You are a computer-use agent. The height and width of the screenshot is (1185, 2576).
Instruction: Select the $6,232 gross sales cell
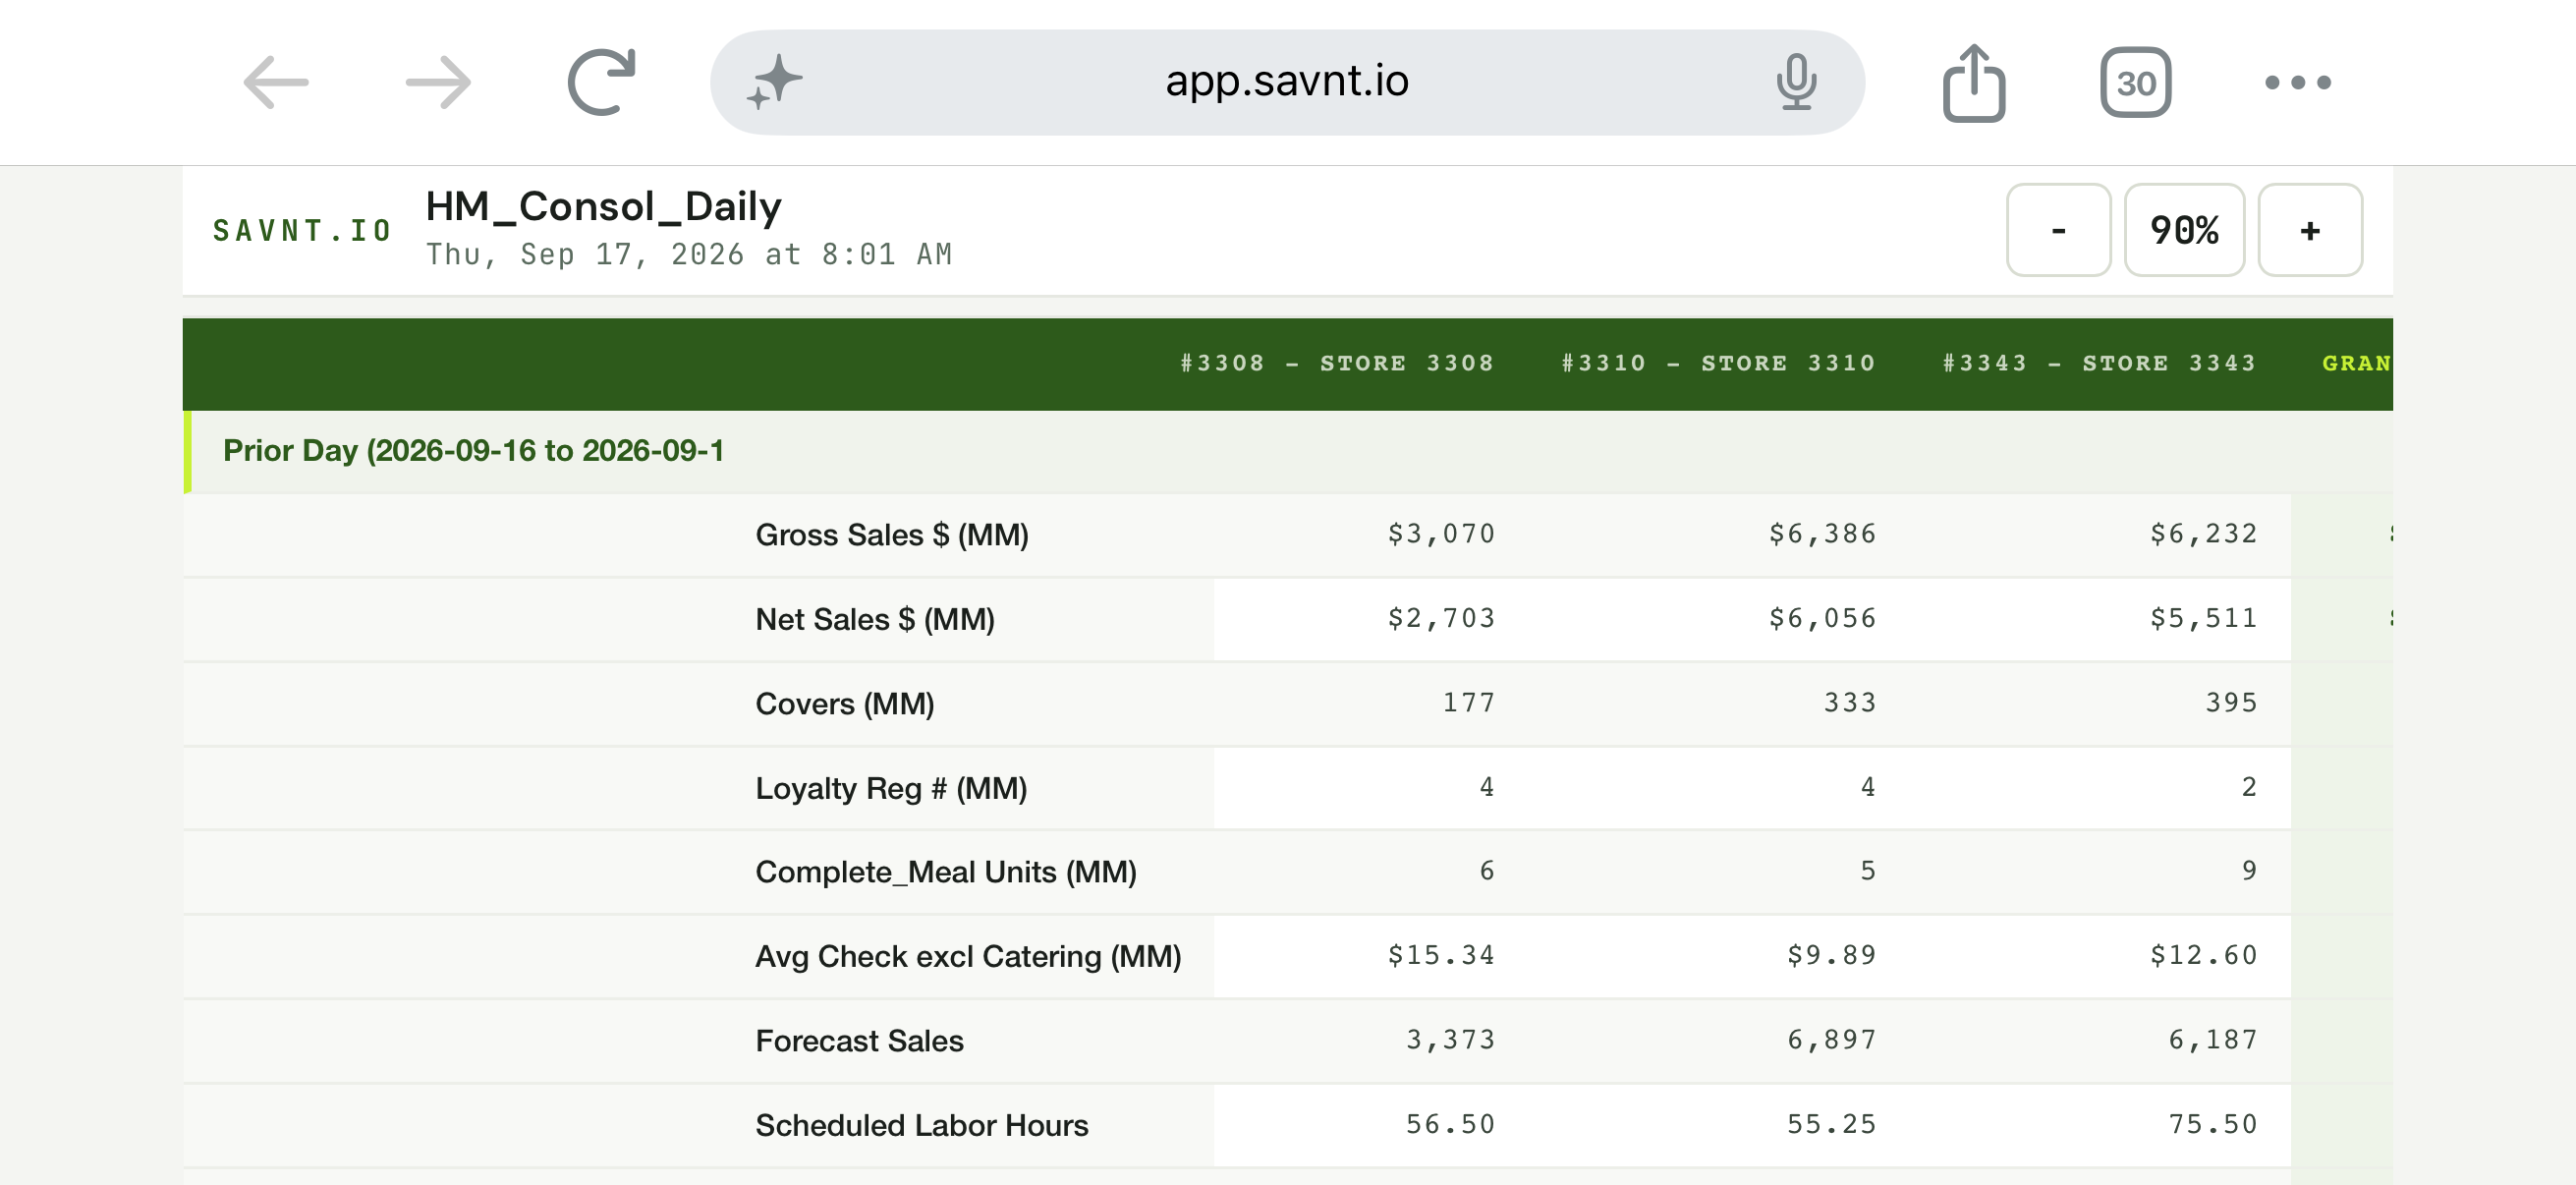point(2203,534)
